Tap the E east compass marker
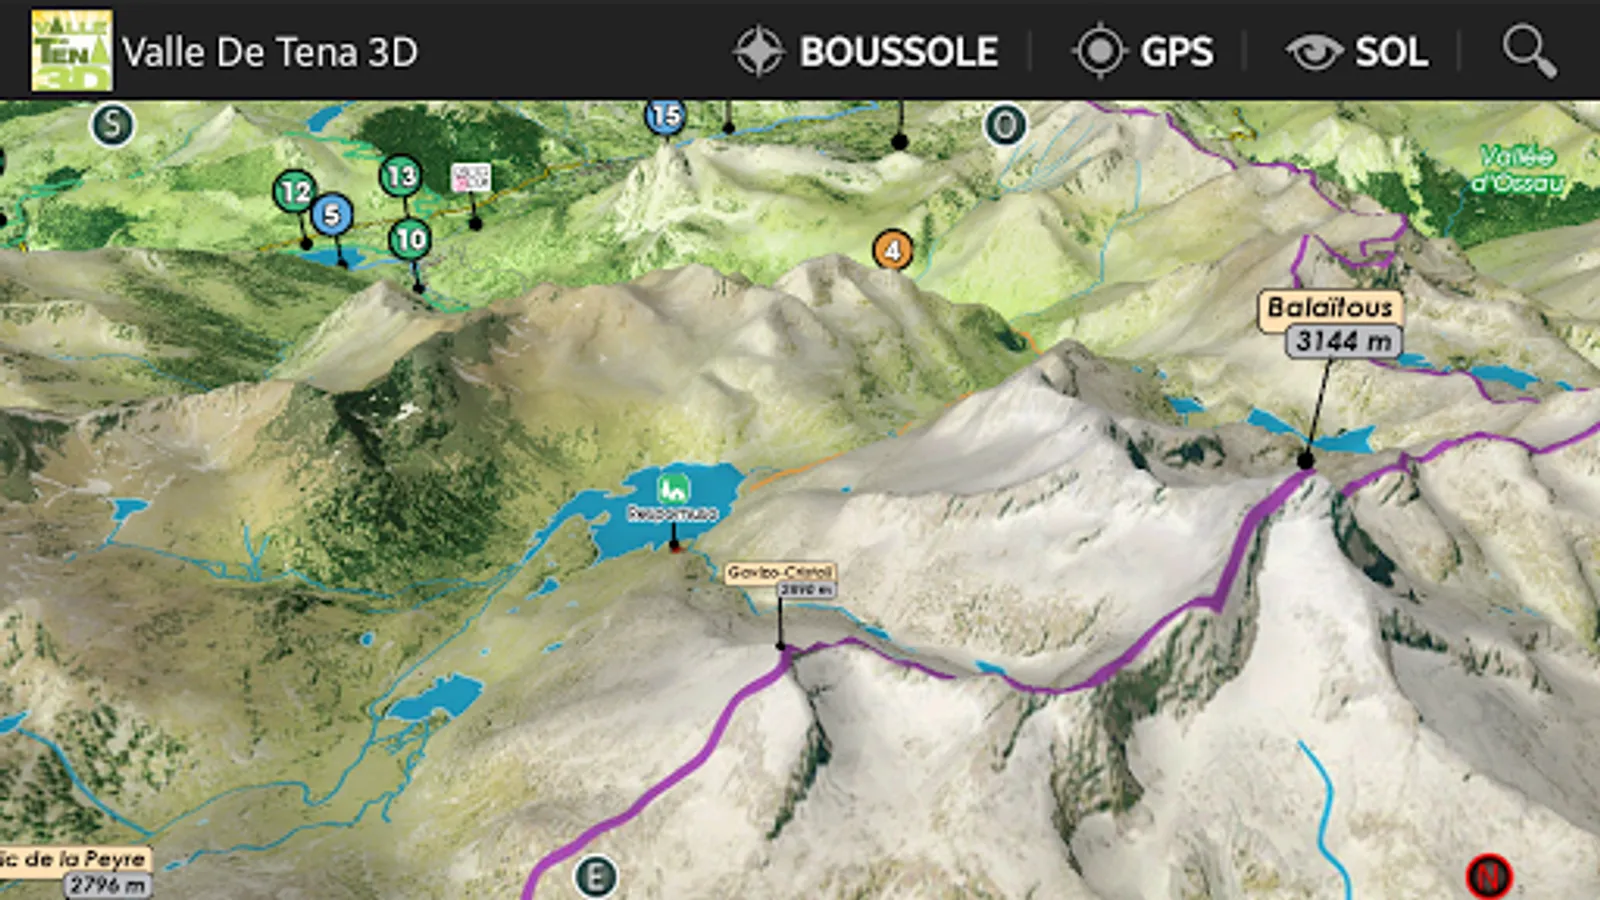This screenshot has height=900, width=1600. pos(596,877)
